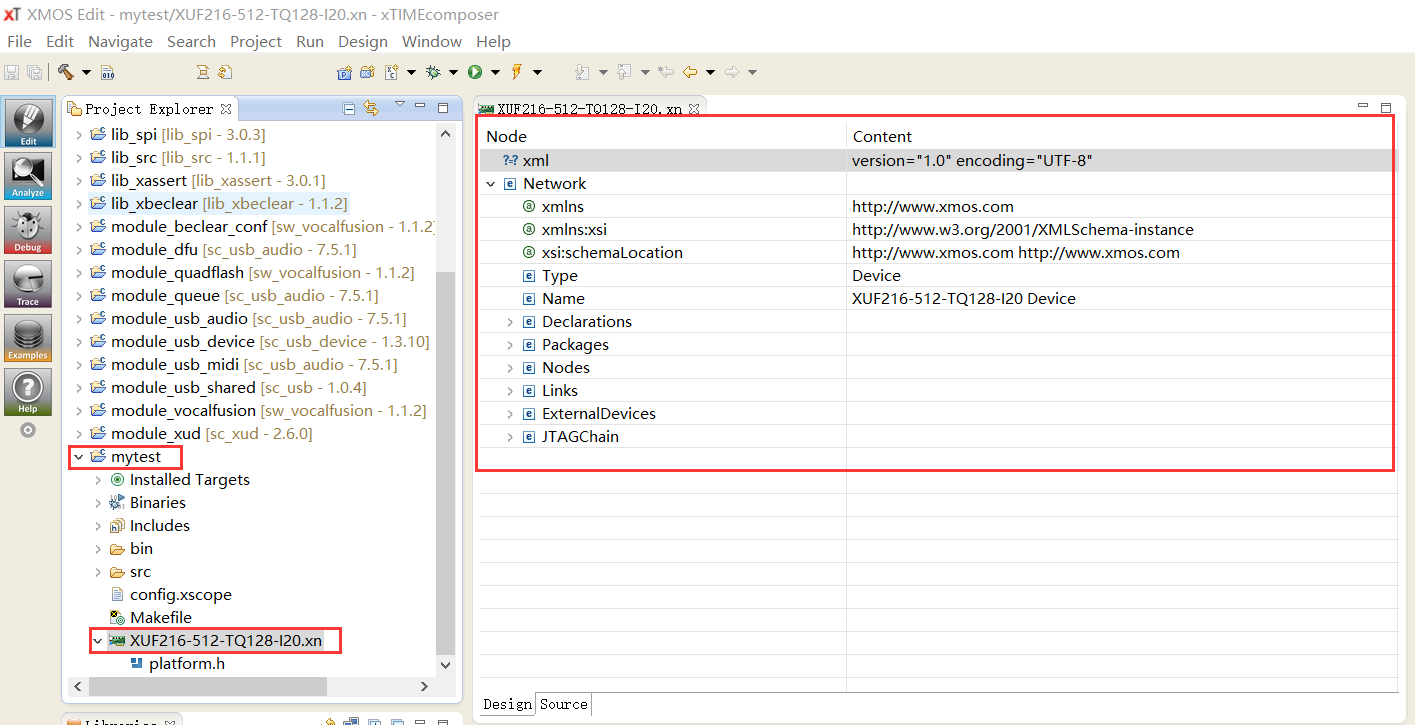Create a new XMOS project from the toolbar

pyautogui.click(x=343, y=71)
